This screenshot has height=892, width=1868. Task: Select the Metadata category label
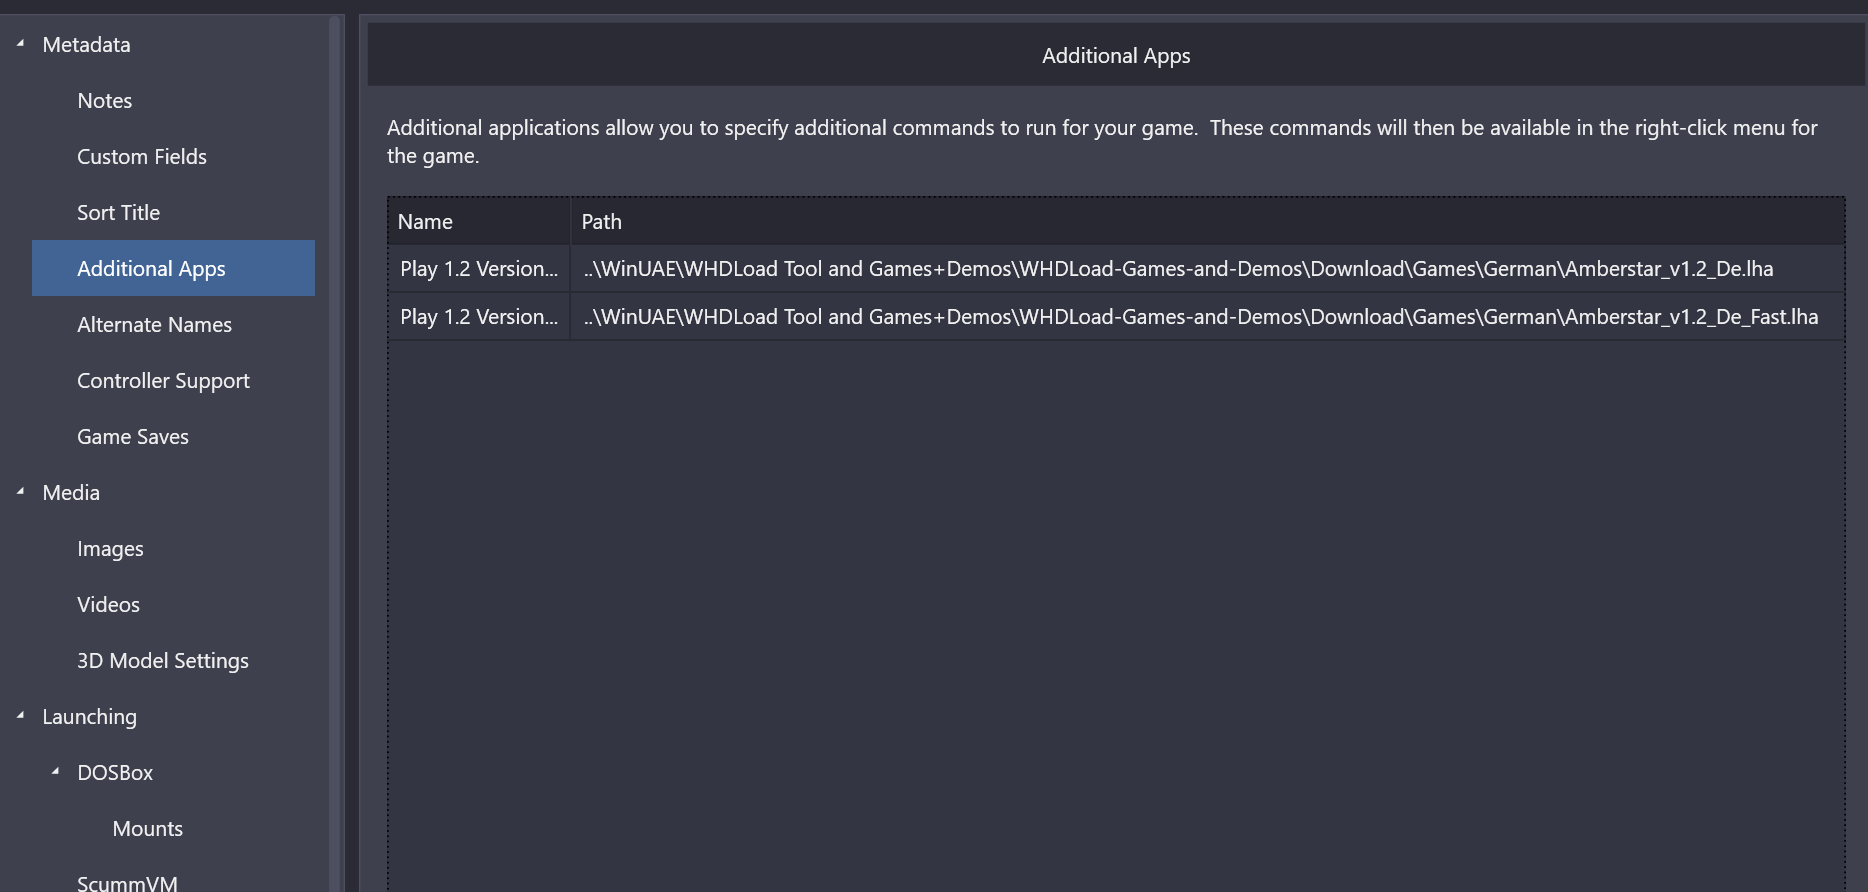[87, 44]
